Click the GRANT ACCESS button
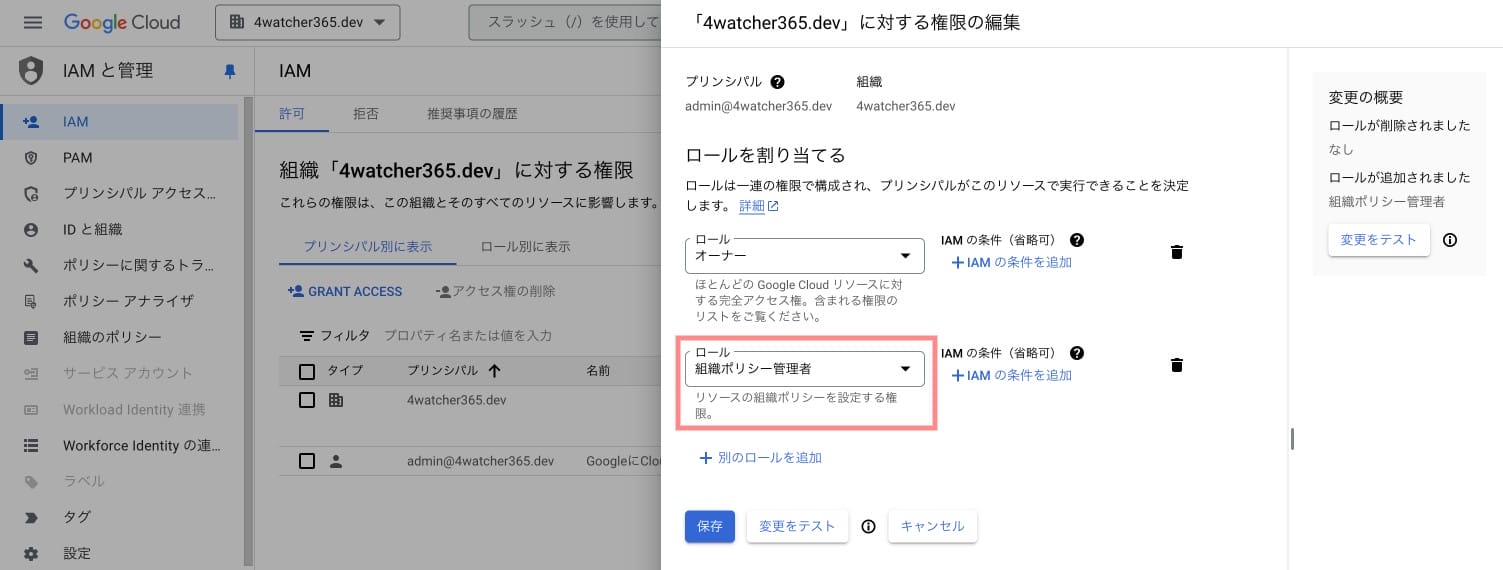 tap(345, 291)
